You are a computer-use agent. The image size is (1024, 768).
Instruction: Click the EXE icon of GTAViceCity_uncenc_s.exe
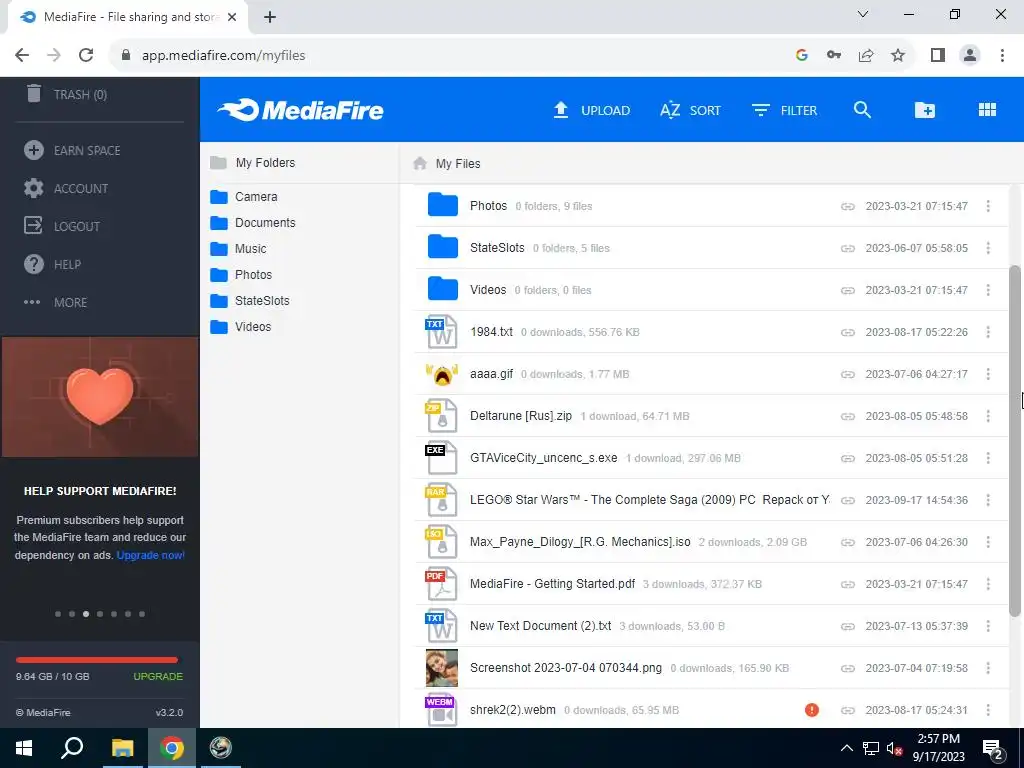(x=441, y=458)
